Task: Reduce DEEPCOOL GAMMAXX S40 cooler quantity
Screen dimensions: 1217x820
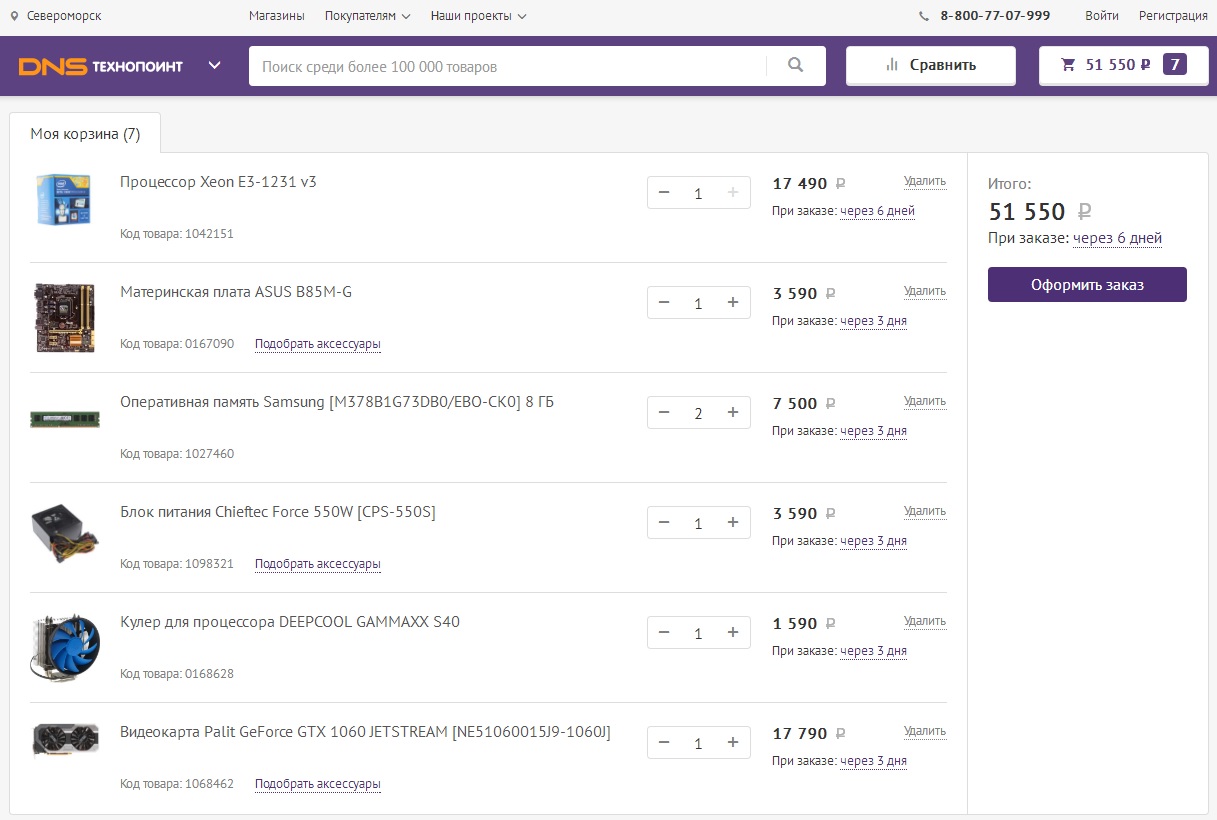Action: click(664, 633)
